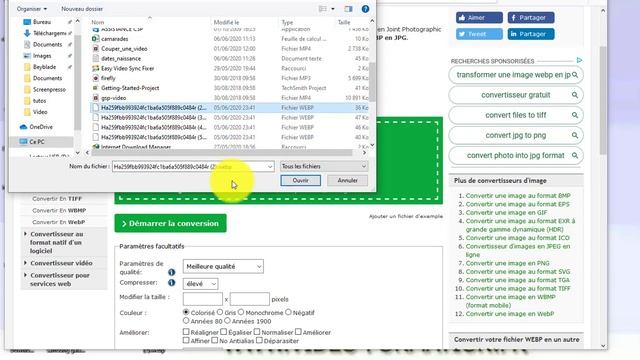Select the Années 1900 radio button
The image size is (640, 360).
click(x=227, y=321)
